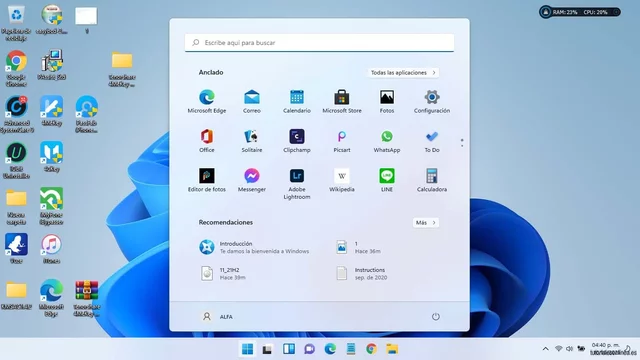Open the LINE app

pyautogui.click(x=387, y=180)
